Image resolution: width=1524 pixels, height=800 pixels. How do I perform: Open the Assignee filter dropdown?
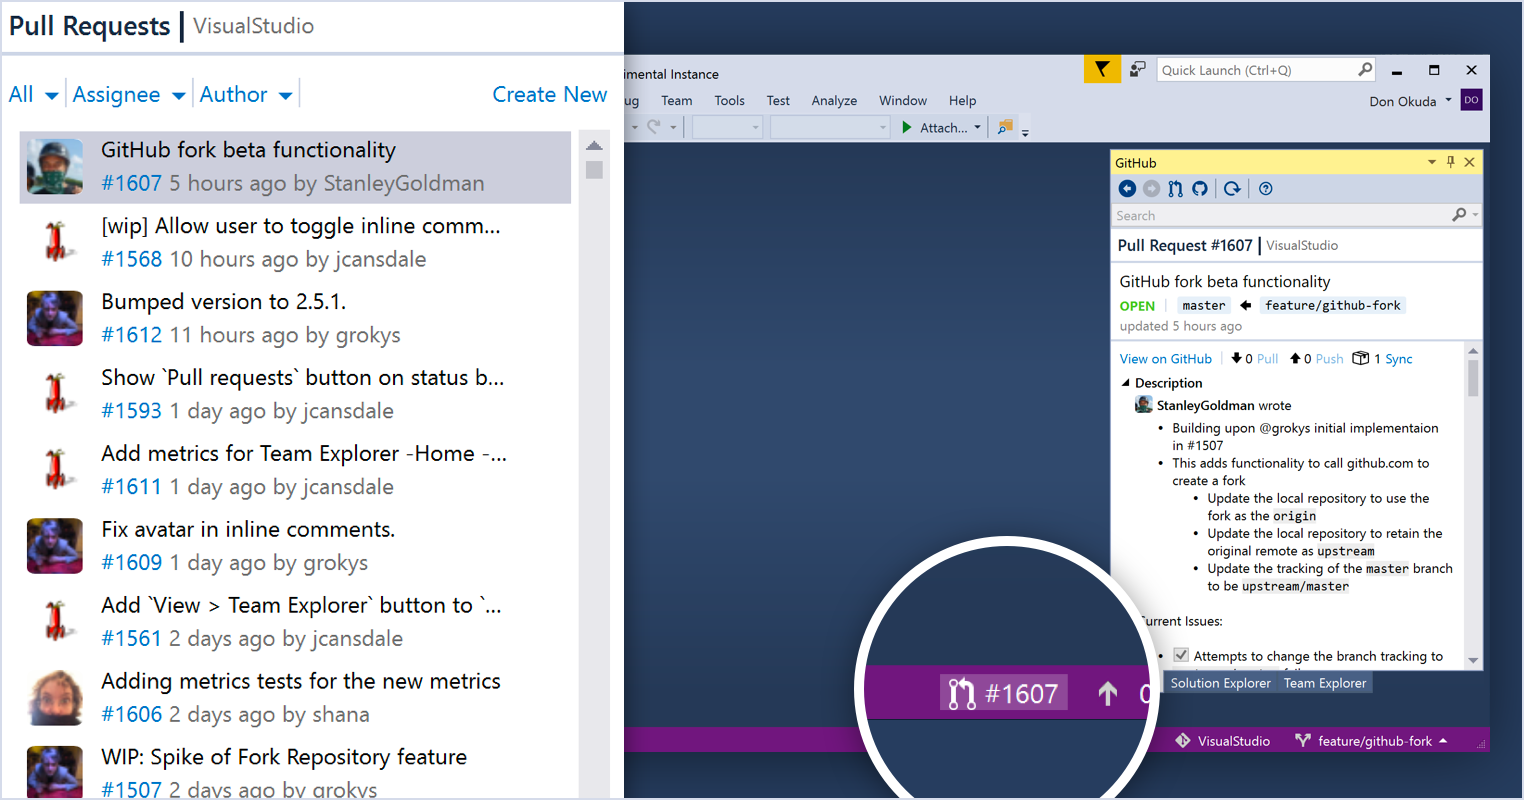click(x=129, y=95)
